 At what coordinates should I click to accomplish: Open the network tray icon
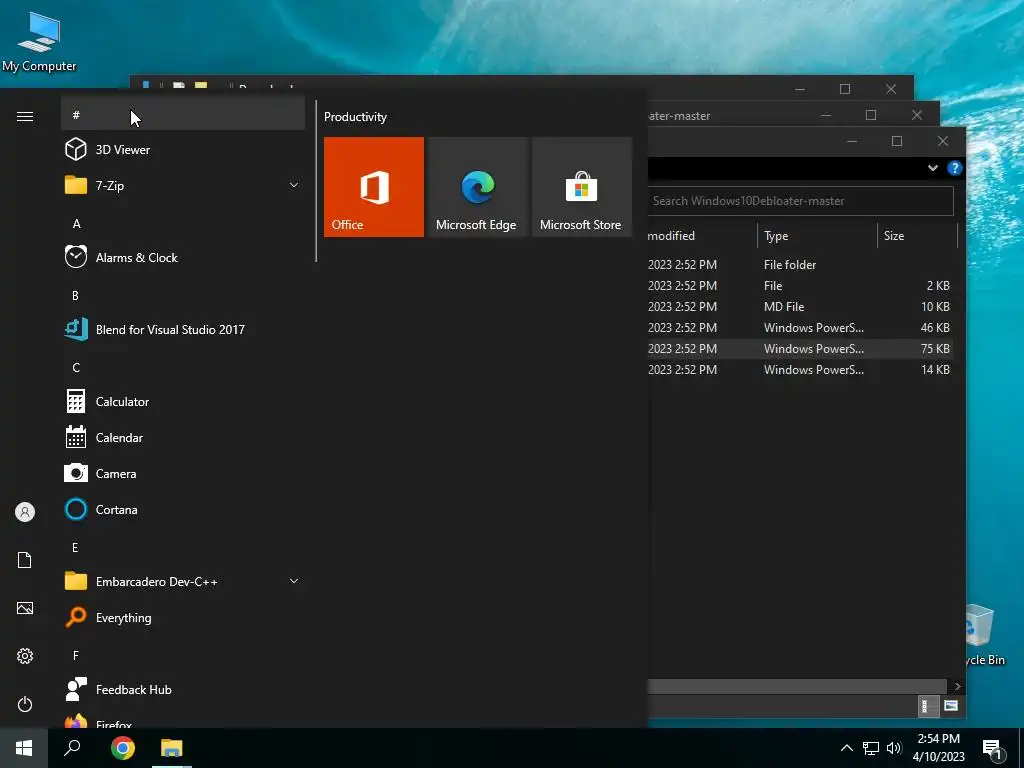[871, 748]
